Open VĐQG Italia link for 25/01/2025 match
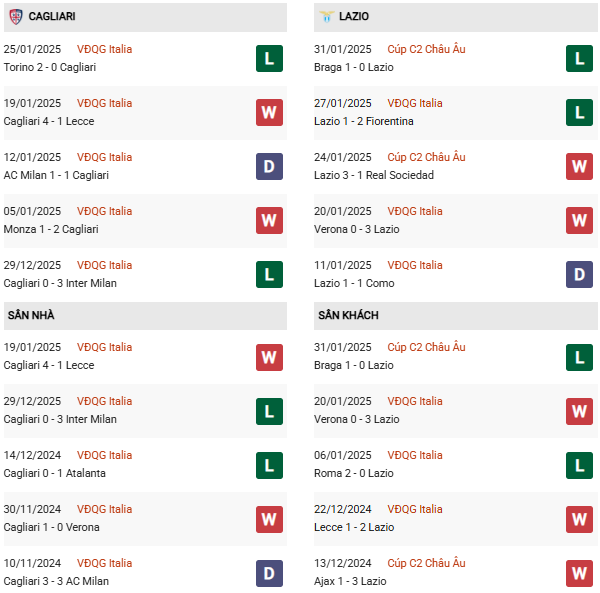 click(104, 49)
